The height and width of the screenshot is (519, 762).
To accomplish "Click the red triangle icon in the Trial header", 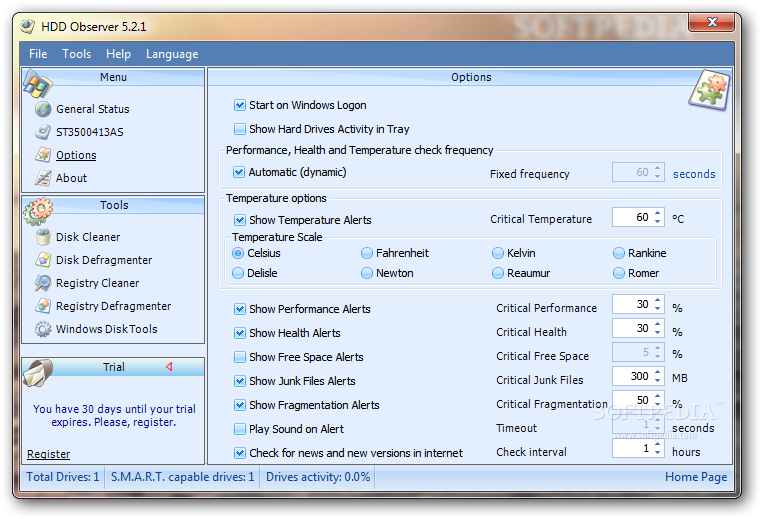I will [x=169, y=366].
